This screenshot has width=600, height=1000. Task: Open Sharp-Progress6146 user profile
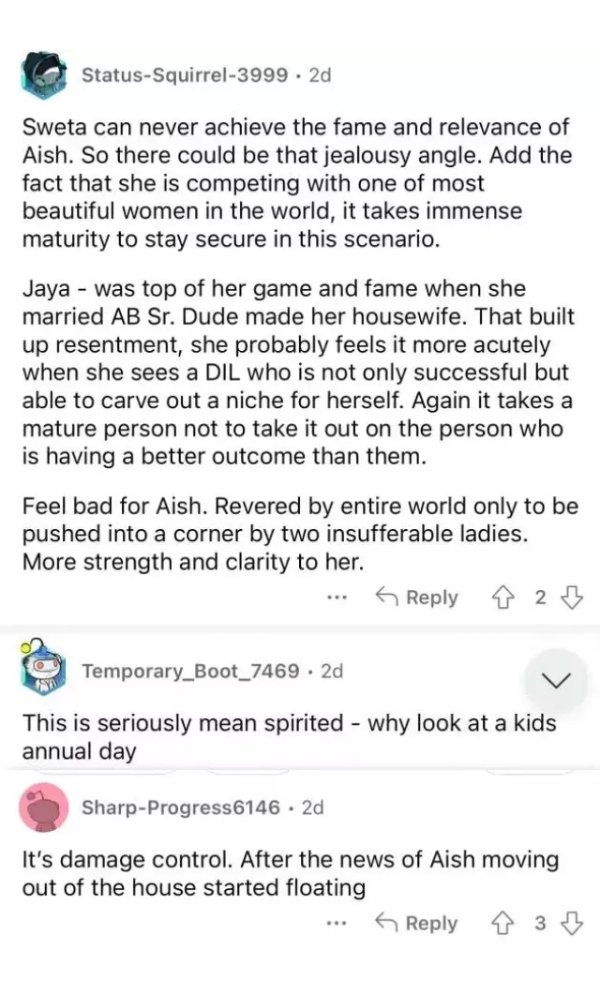click(x=180, y=807)
